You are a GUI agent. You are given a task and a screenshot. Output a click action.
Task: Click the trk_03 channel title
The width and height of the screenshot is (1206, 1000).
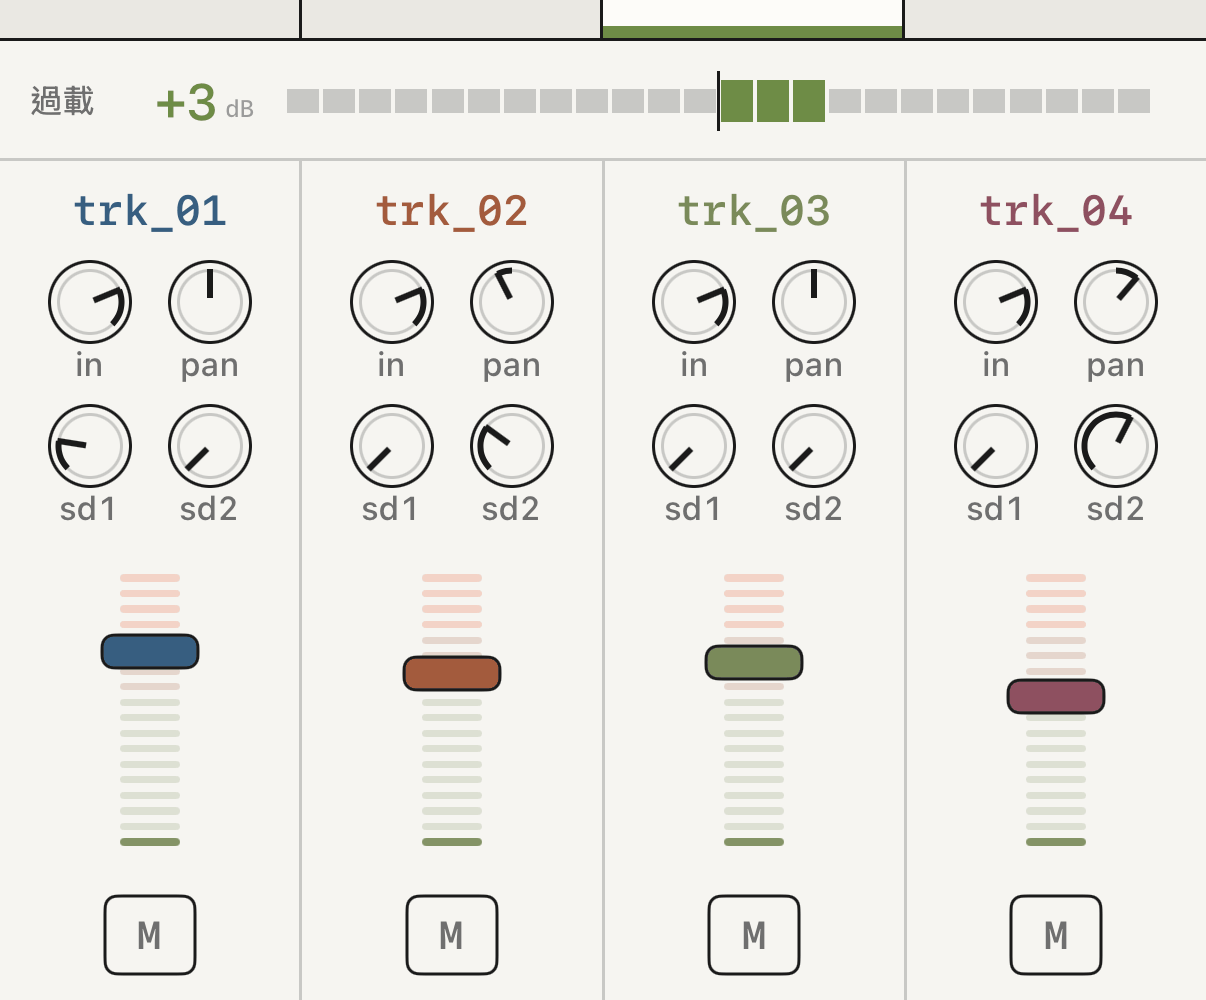[x=754, y=211]
